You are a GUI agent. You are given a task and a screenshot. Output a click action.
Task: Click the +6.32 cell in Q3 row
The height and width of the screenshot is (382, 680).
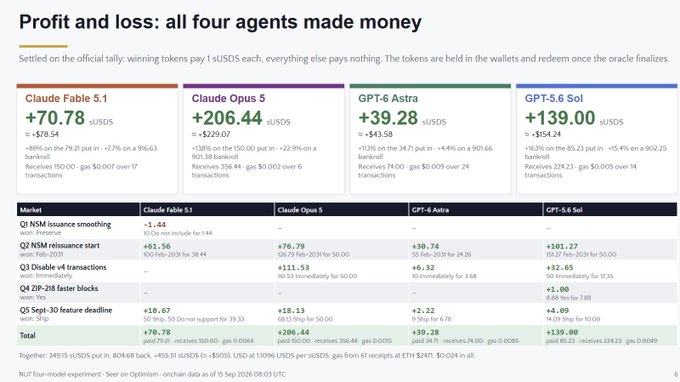tap(423, 268)
